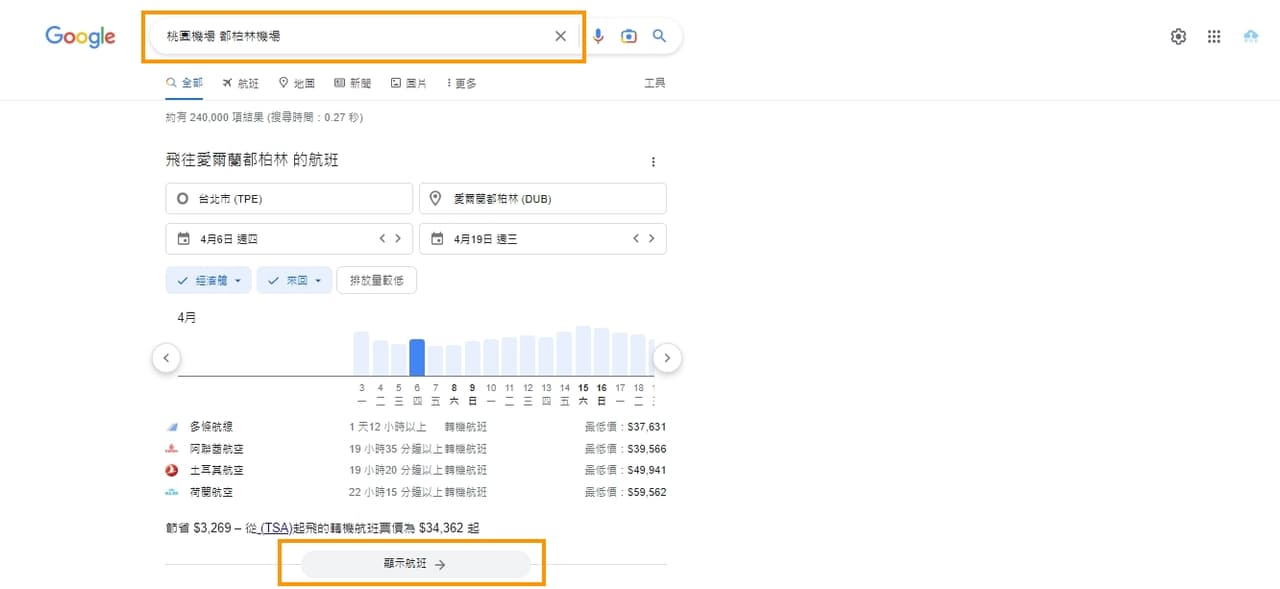Edit the destination field 愛爾蘭都柏林 (DUB)
This screenshot has height=589, width=1280.
(543, 199)
